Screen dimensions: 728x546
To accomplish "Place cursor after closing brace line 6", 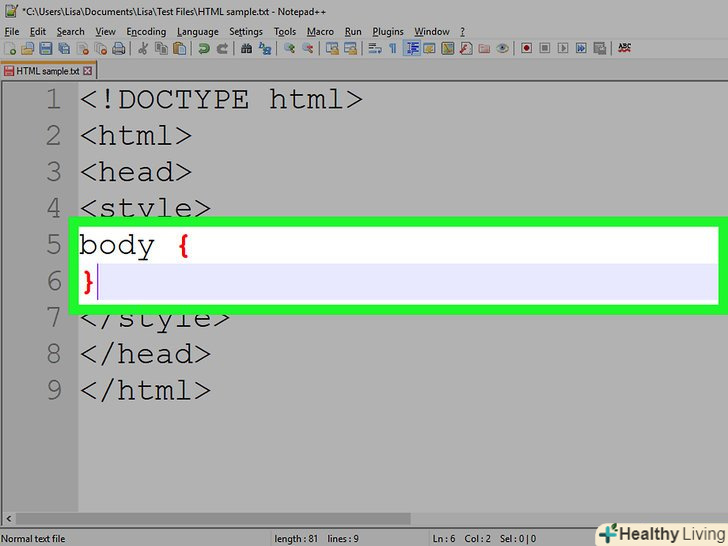I will click(x=98, y=282).
